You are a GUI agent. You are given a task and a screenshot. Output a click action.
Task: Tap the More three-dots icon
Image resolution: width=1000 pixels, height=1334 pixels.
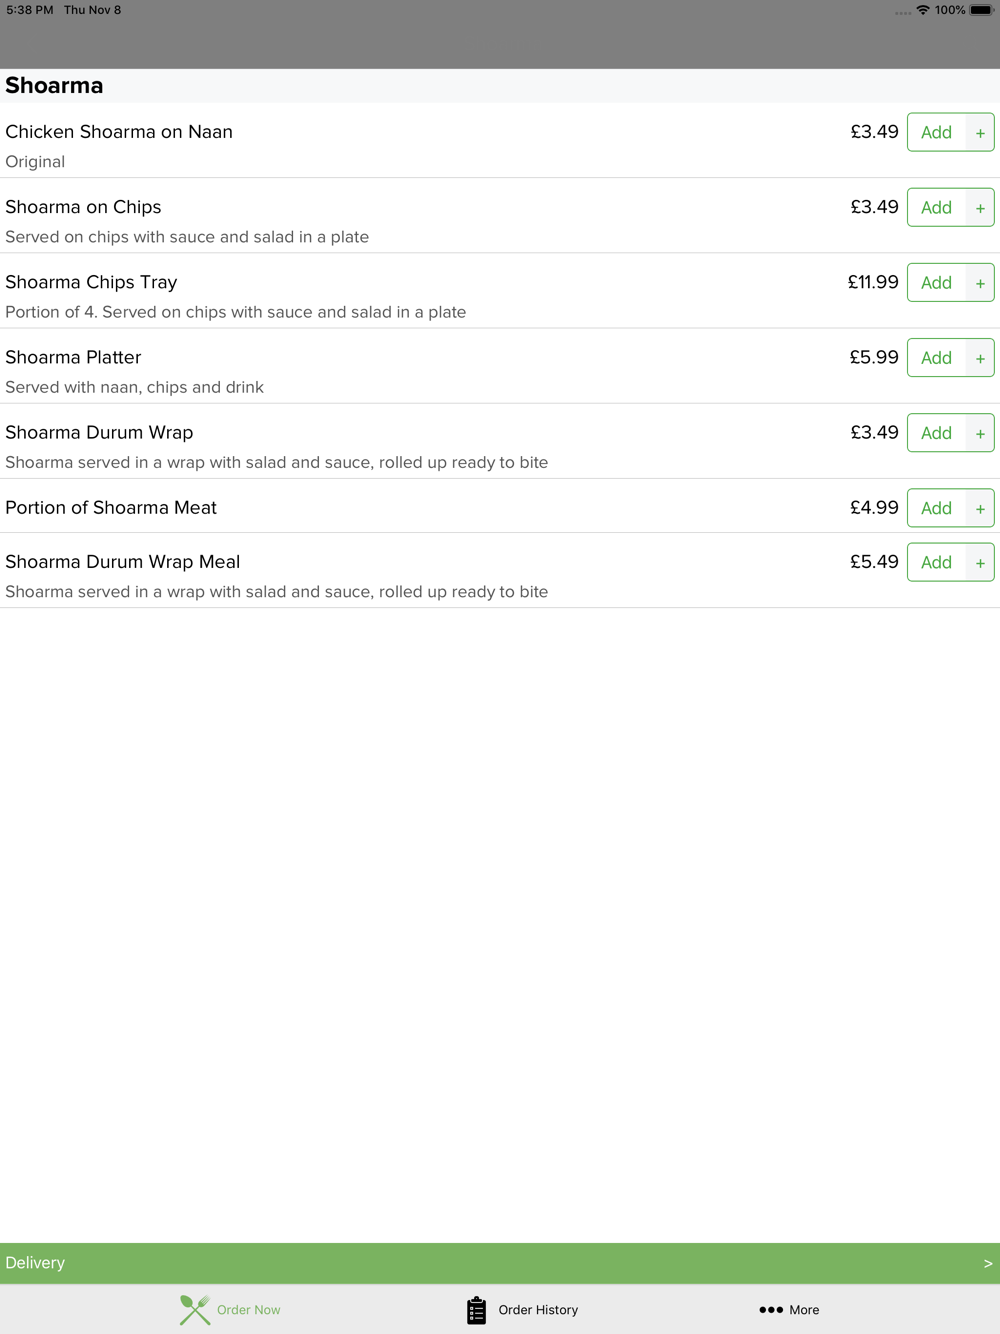(x=771, y=1310)
